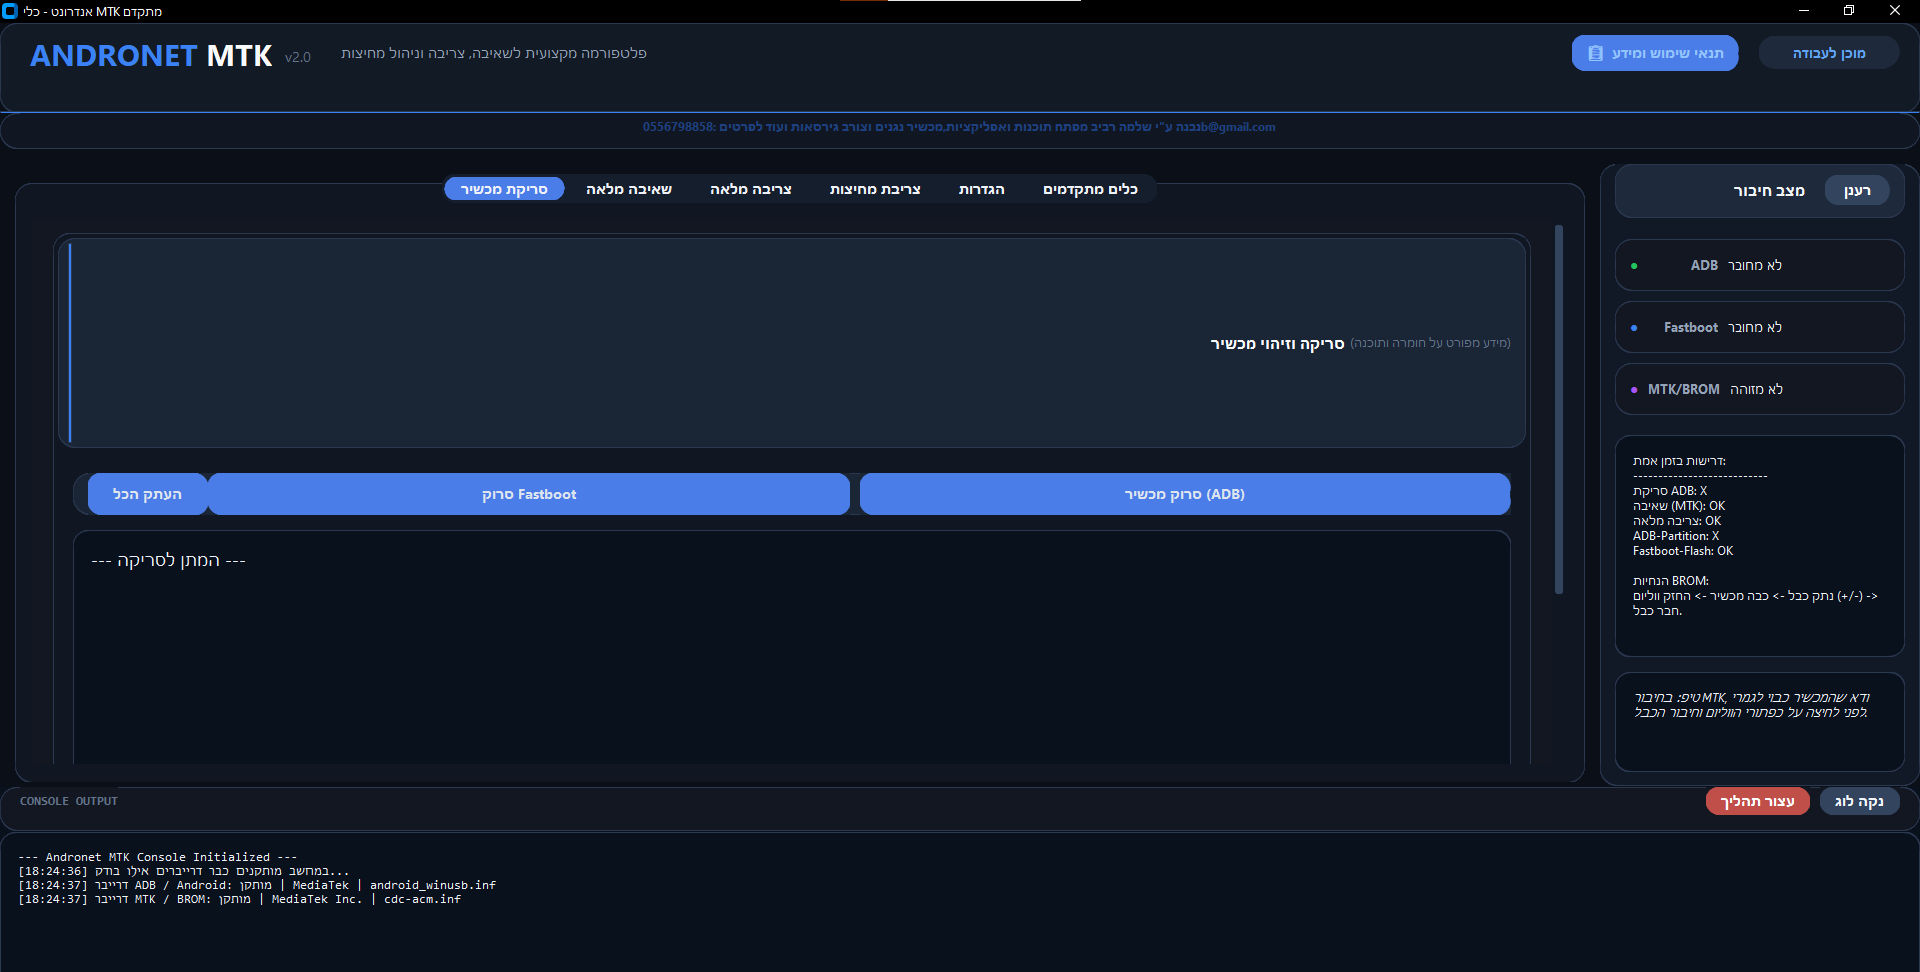Go to the צריבת מחיצות tab
The width and height of the screenshot is (1920, 972).
point(874,189)
